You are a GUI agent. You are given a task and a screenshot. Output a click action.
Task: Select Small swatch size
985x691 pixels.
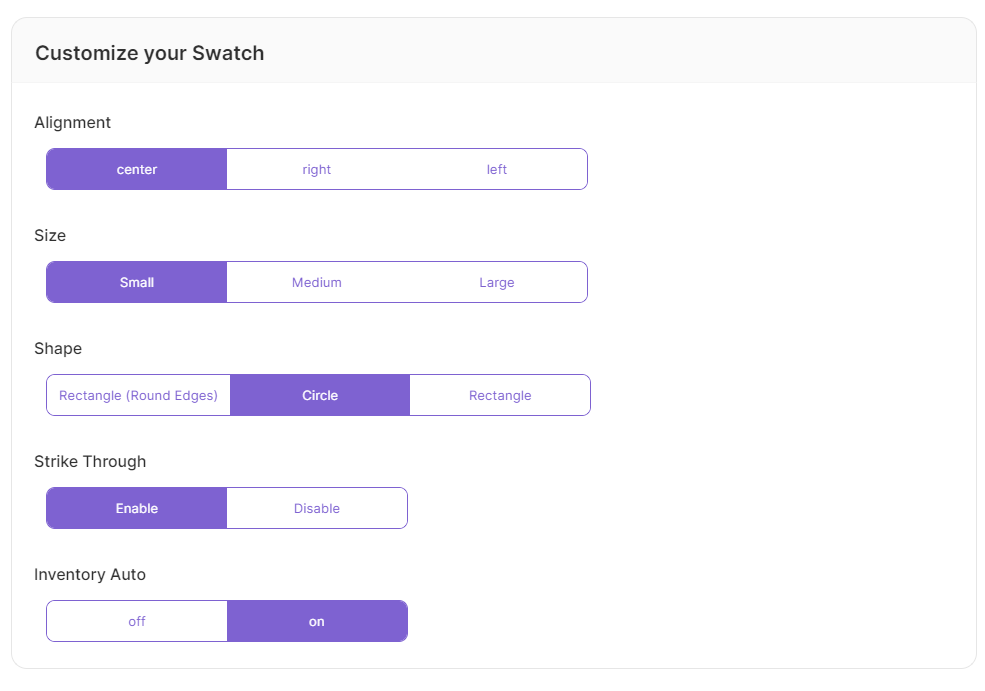pos(137,282)
